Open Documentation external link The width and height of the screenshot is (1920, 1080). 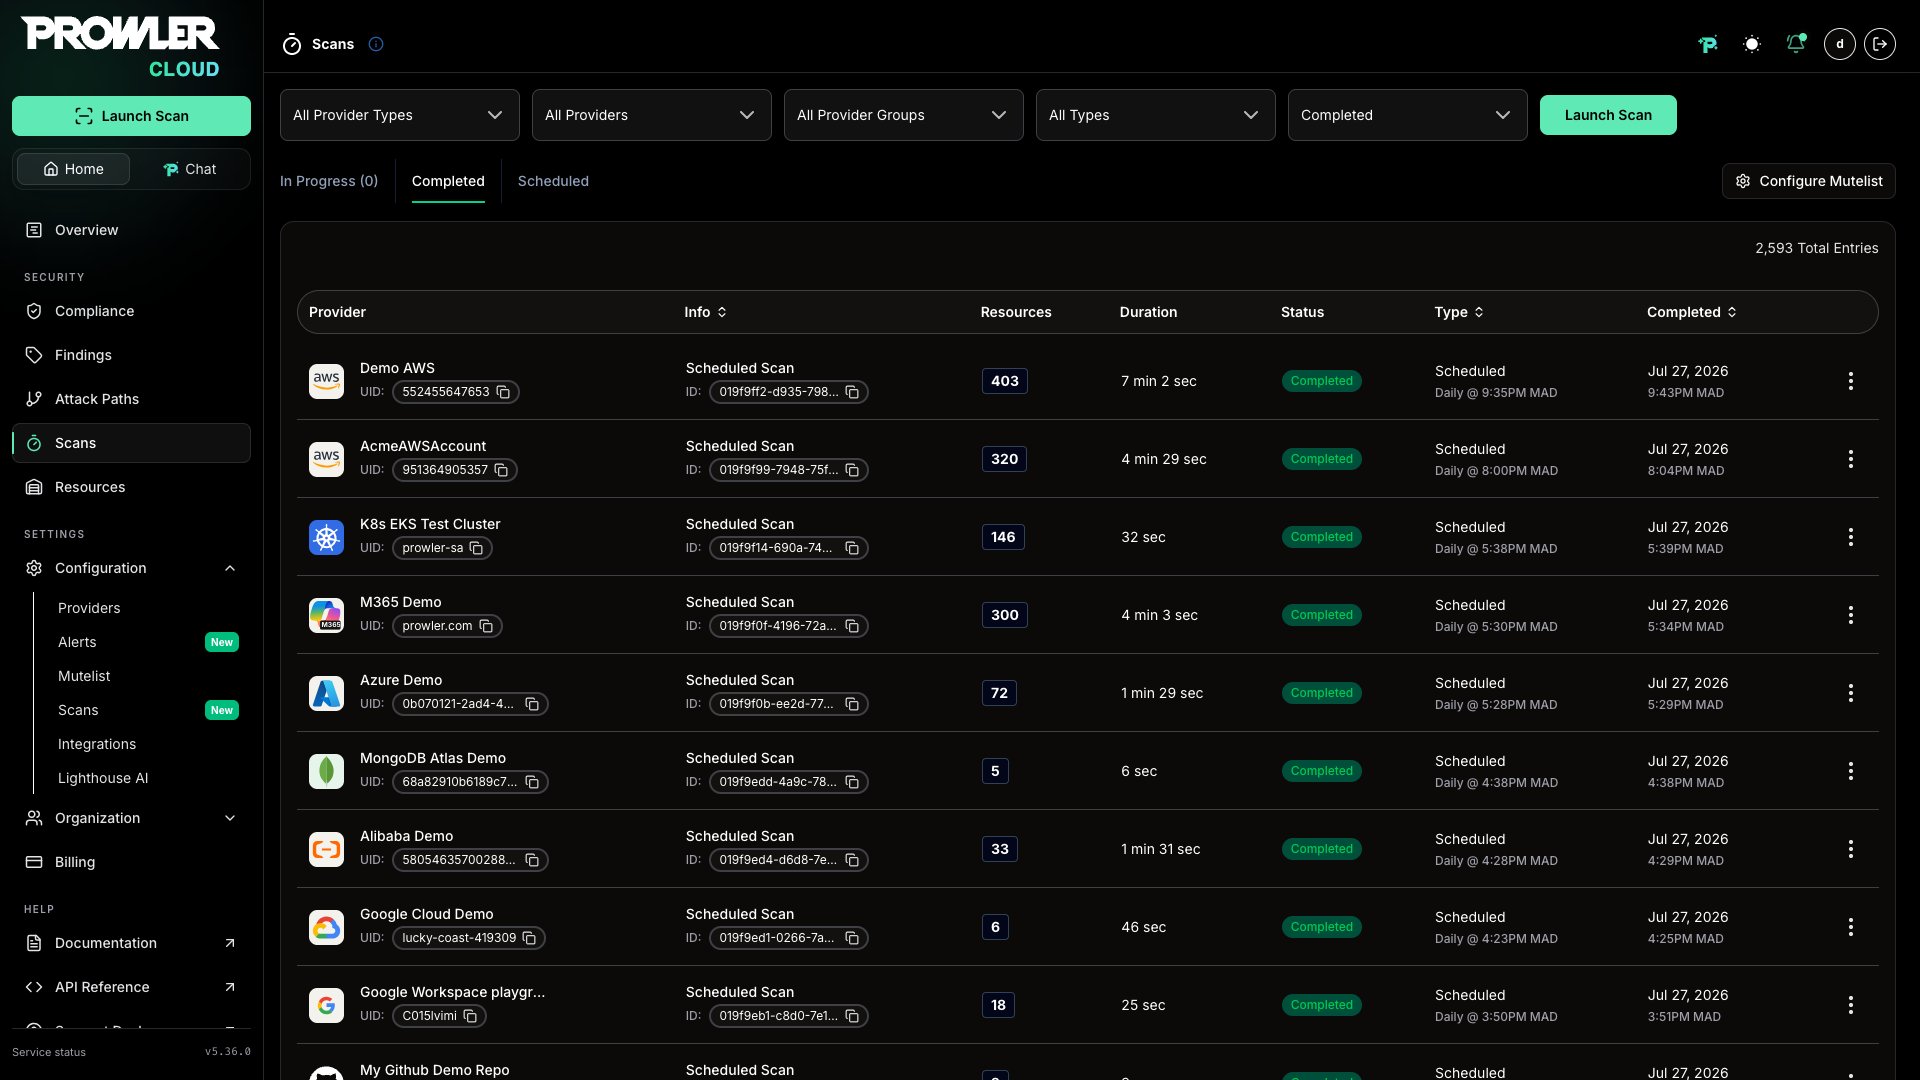click(x=131, y=943)
